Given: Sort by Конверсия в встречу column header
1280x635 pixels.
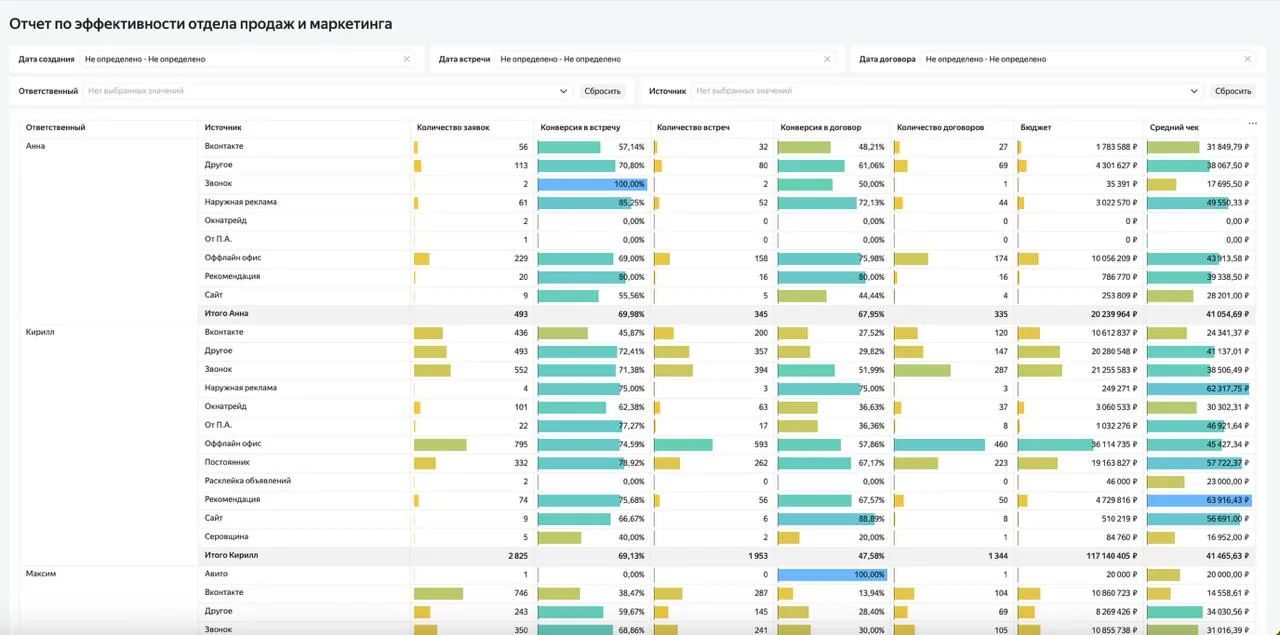Looking at the screenshot, I should [x=580, y=128].
